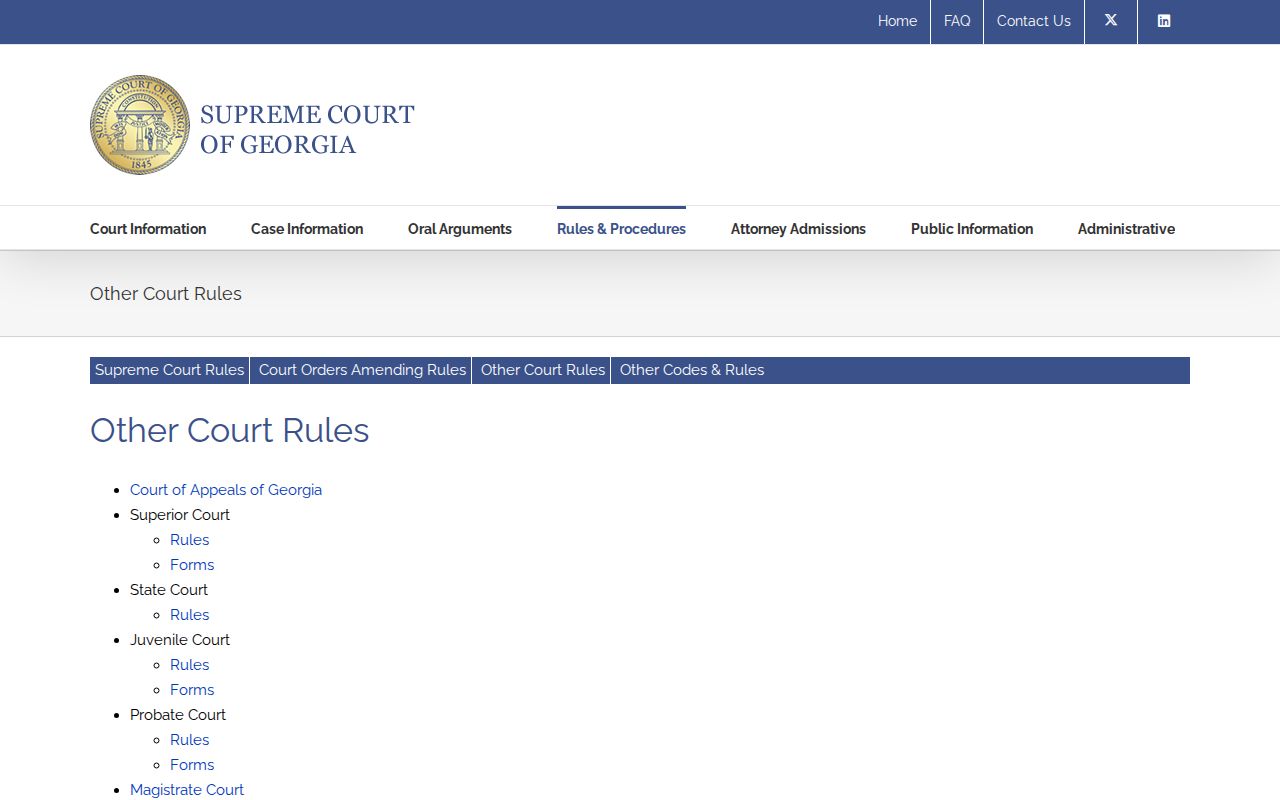Click the Probate Court list label
1280x800 pixels.
pos(178,715)
